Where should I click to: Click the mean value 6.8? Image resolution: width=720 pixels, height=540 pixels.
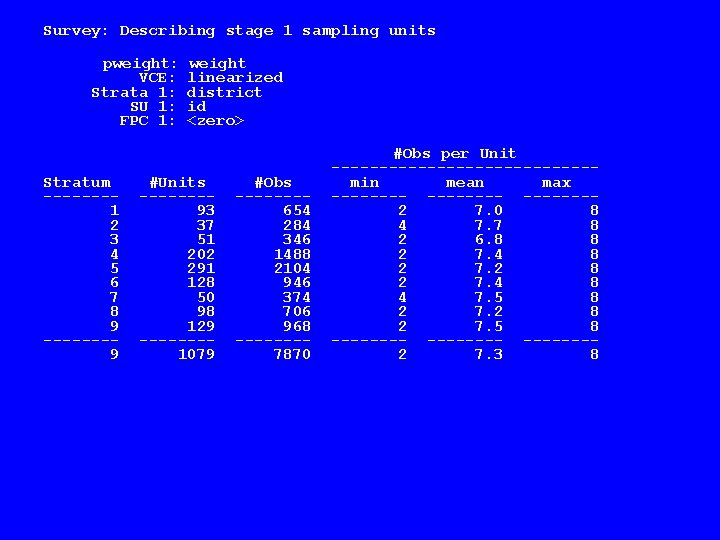[x=489, y=240]
